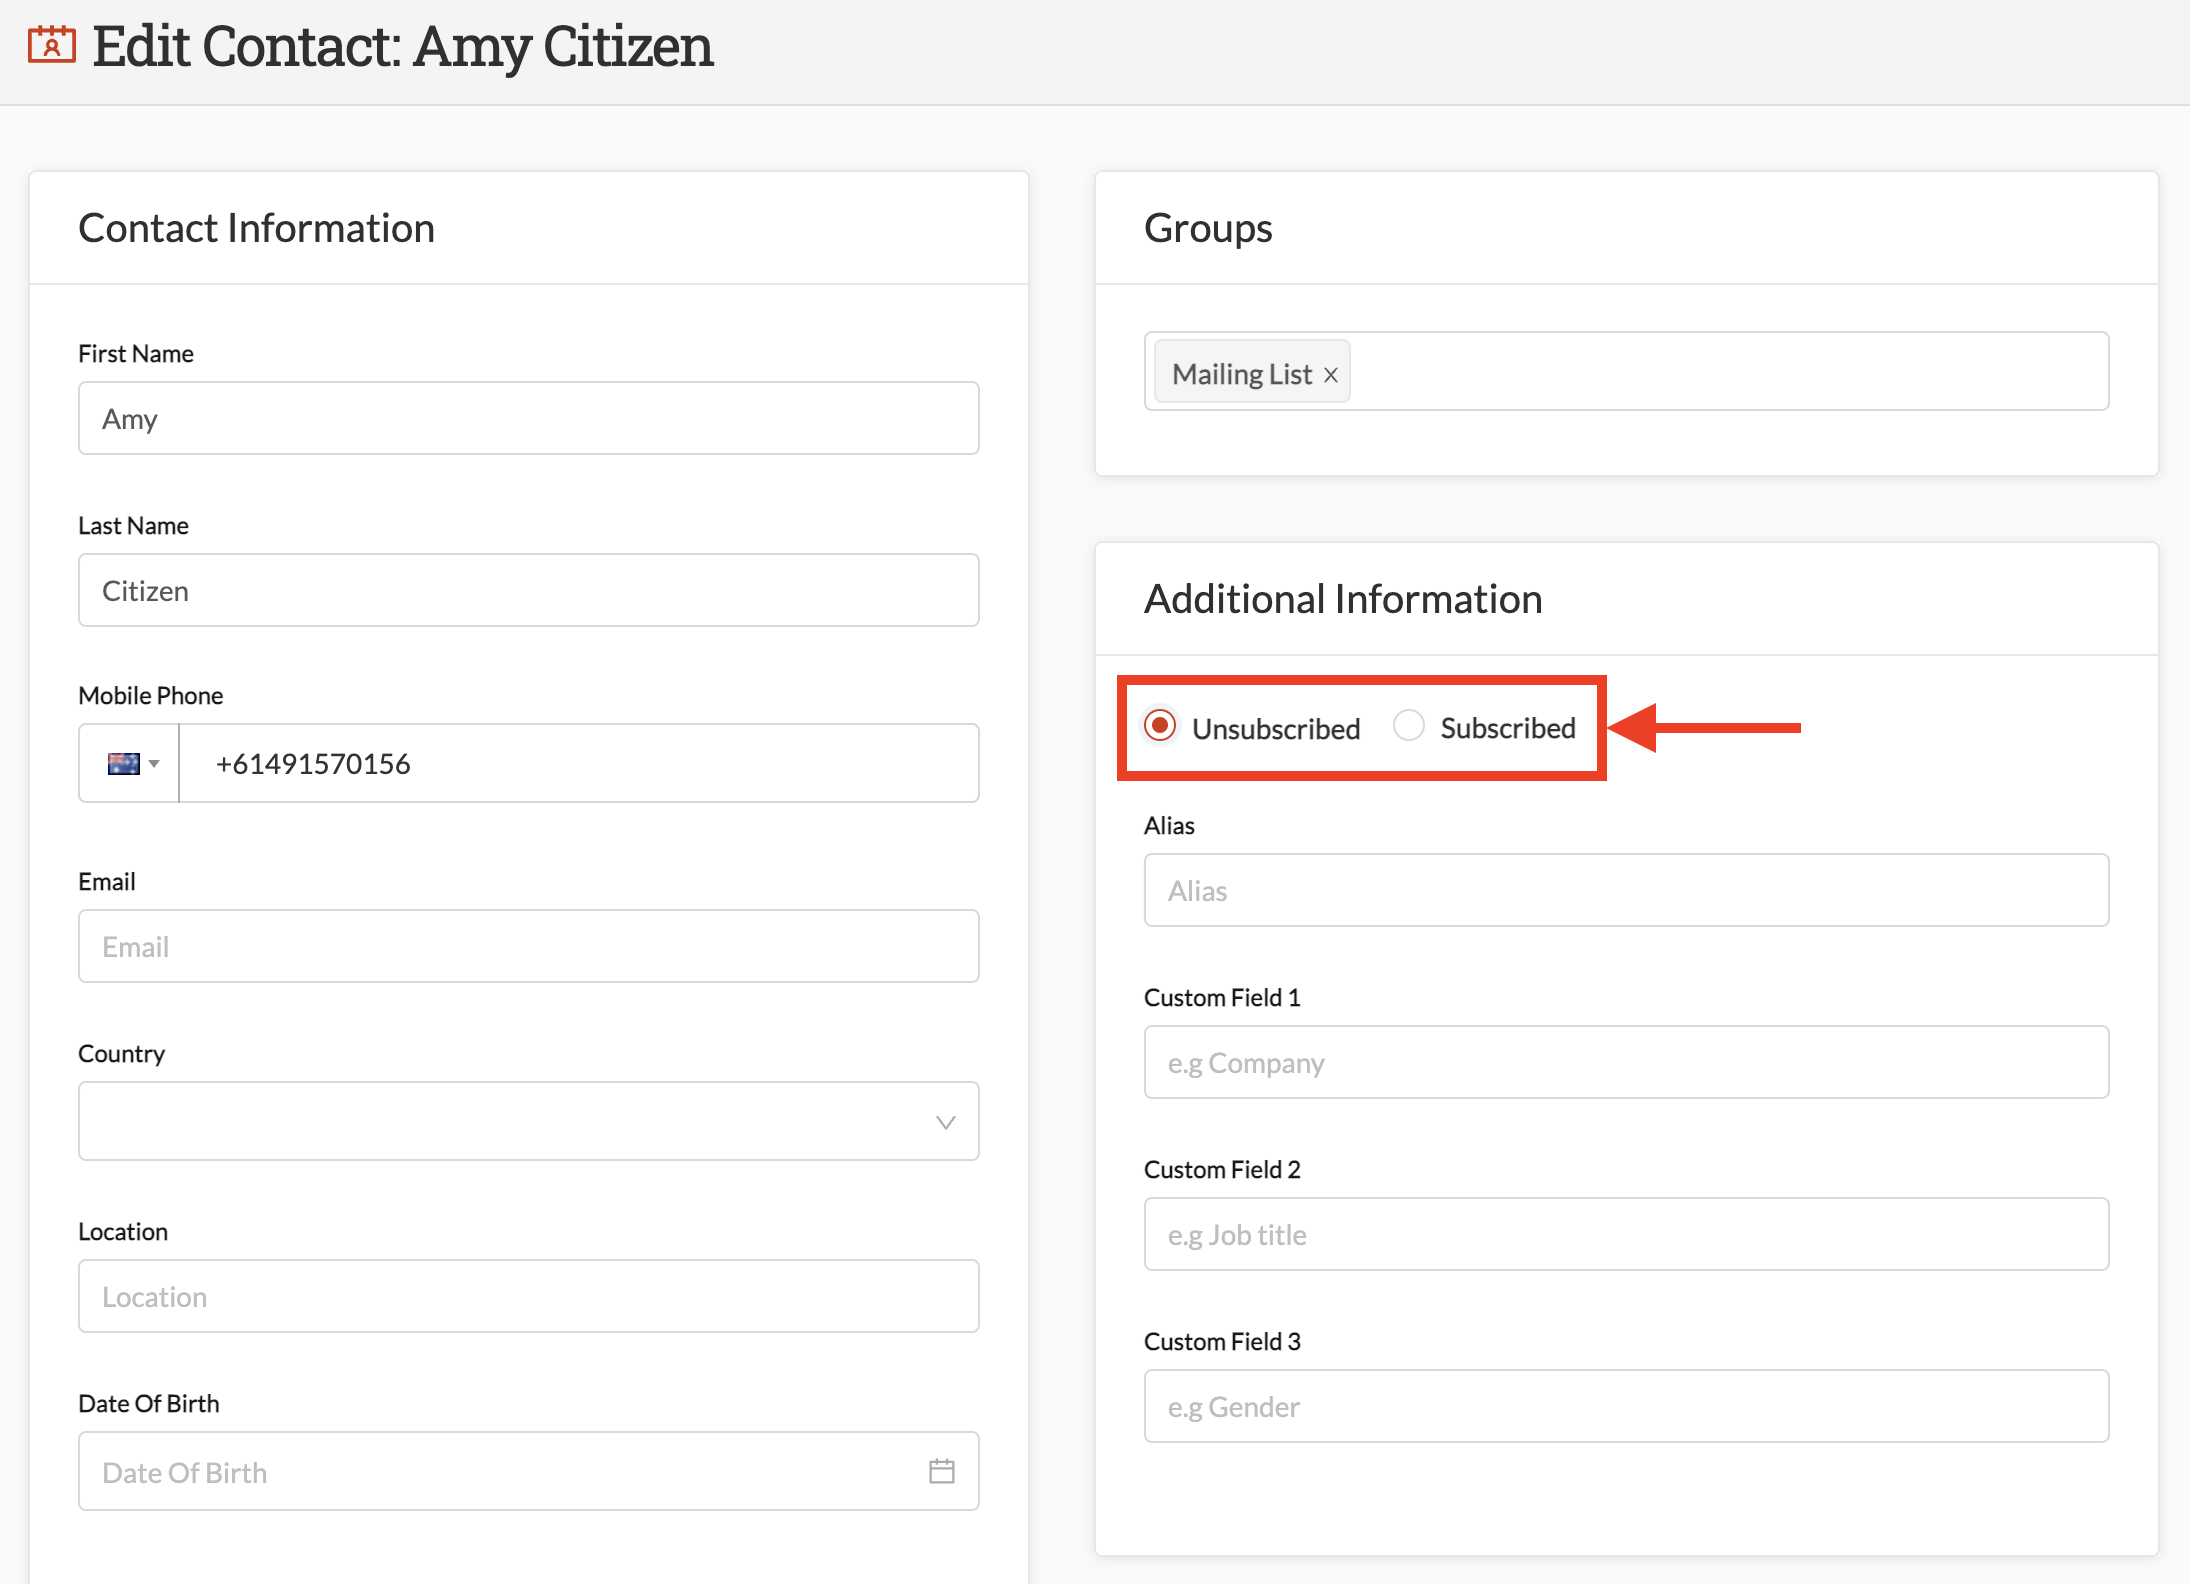Screen dimensions: 2190x1584
Task: Open the country flag dialing code selector
Action: (130, 764)
